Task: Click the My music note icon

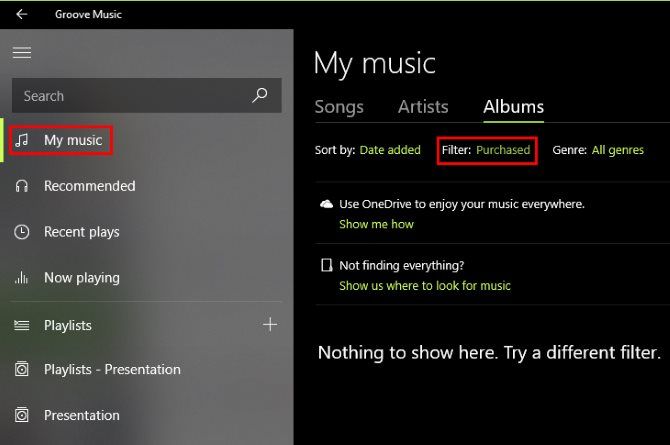Action: (x=22, y=140)
